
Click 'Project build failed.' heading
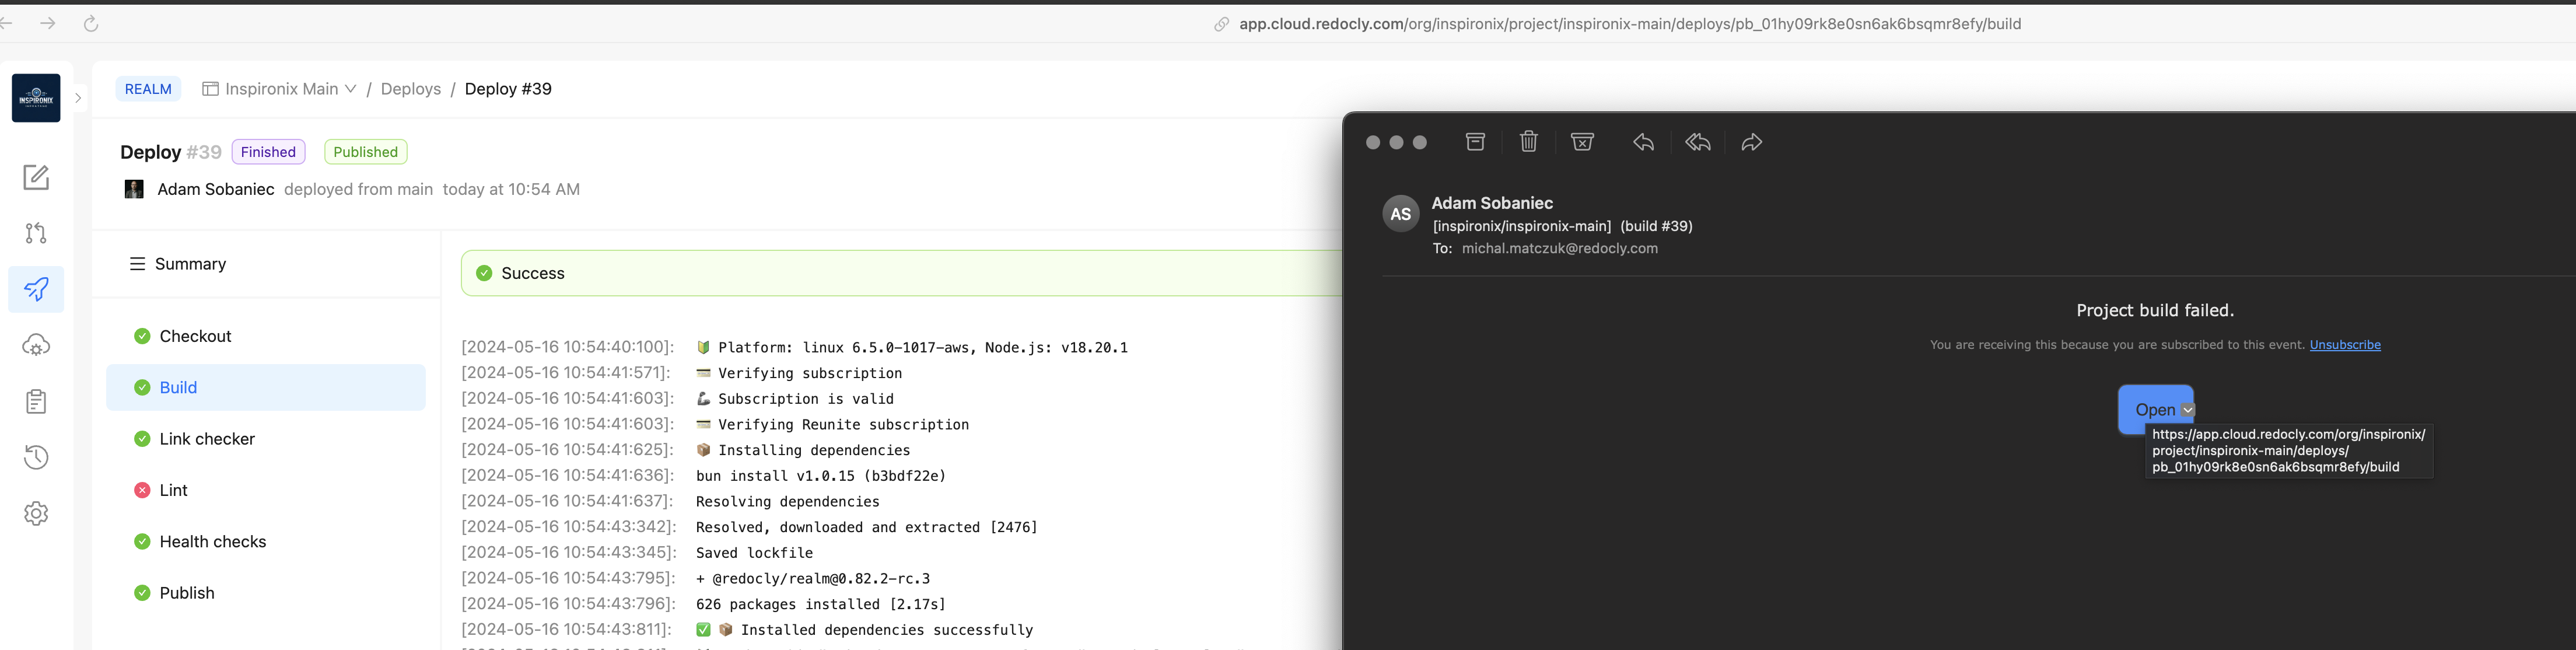2155,310
